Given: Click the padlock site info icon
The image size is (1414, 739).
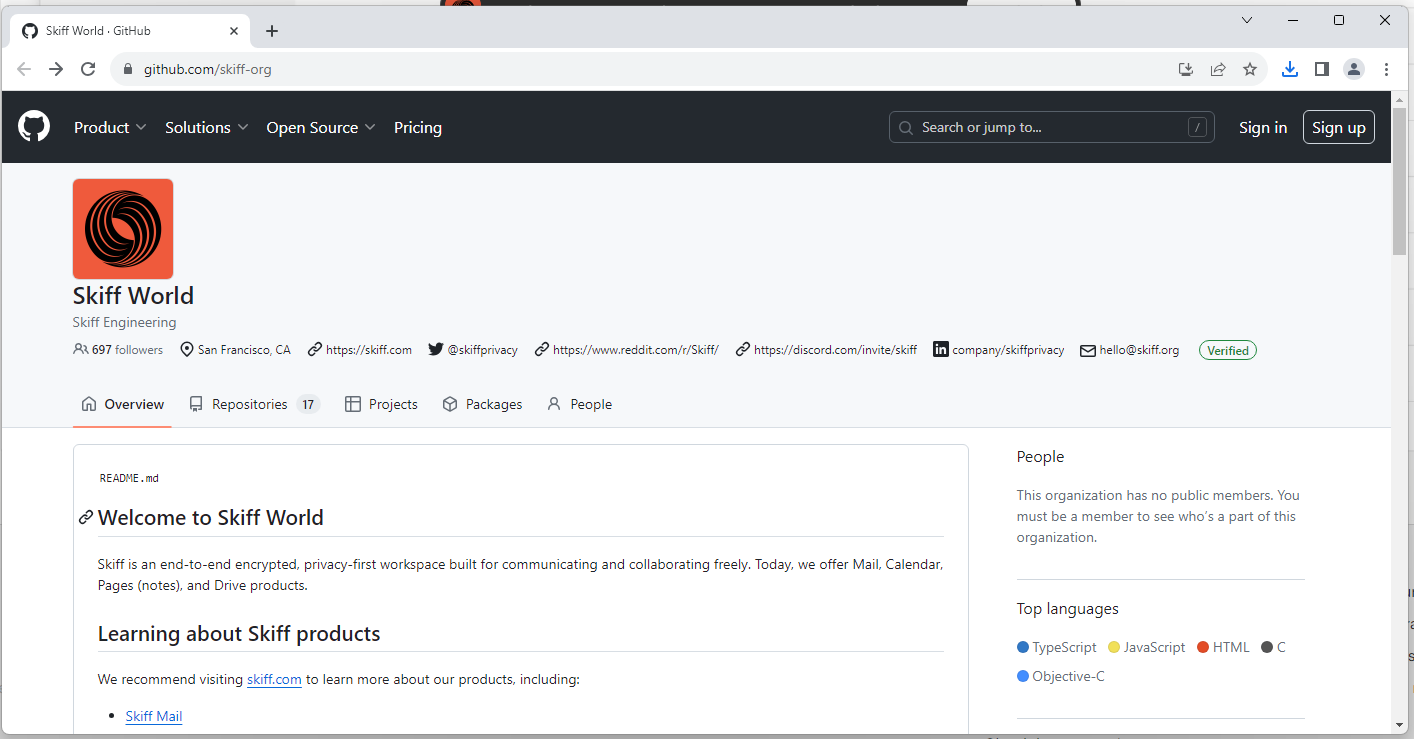Looking at the screenshot, I should click(127, 69).
